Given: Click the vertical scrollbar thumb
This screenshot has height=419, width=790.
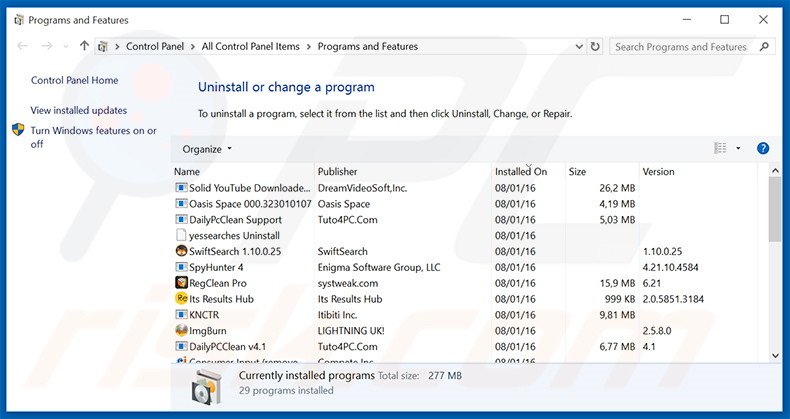Looking at the screenshot, I should click(775, 210).
